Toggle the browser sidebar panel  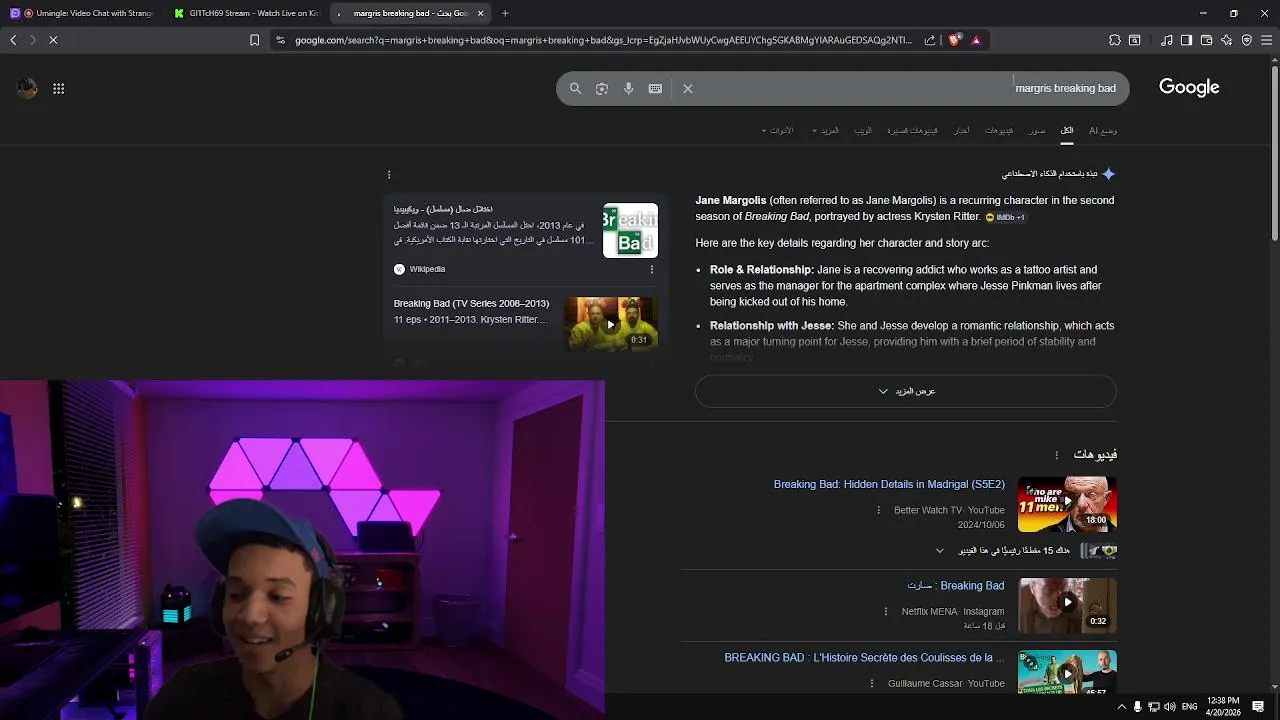click(1186, 40)
